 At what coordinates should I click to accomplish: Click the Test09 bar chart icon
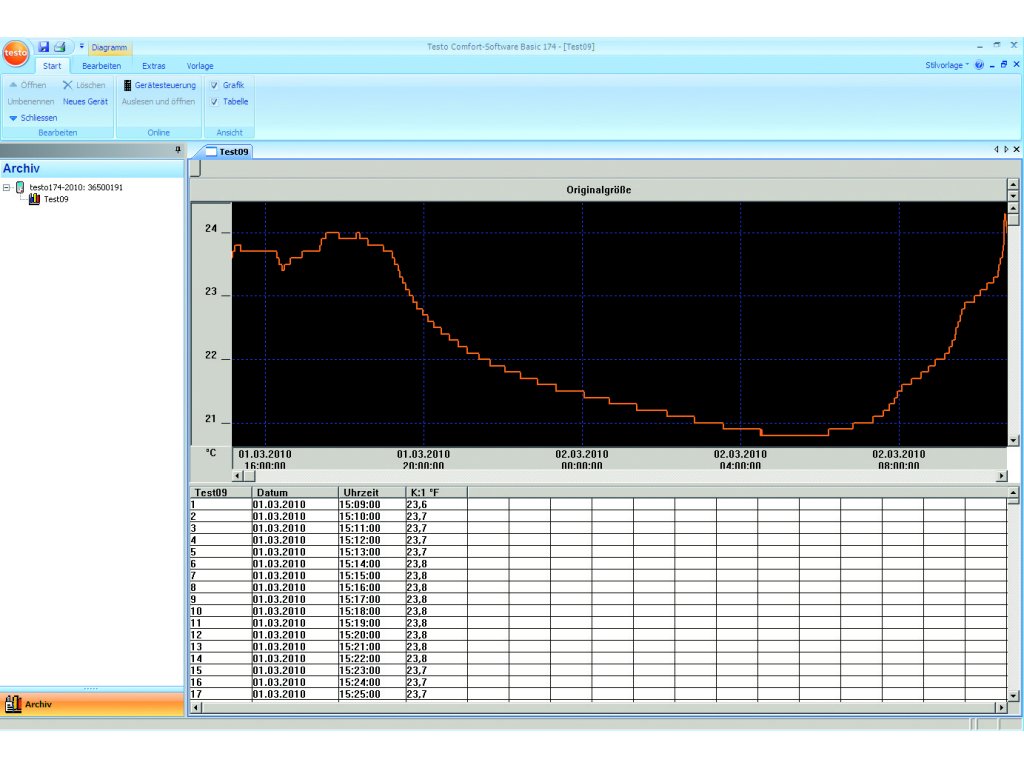click(x=34, y=199)
